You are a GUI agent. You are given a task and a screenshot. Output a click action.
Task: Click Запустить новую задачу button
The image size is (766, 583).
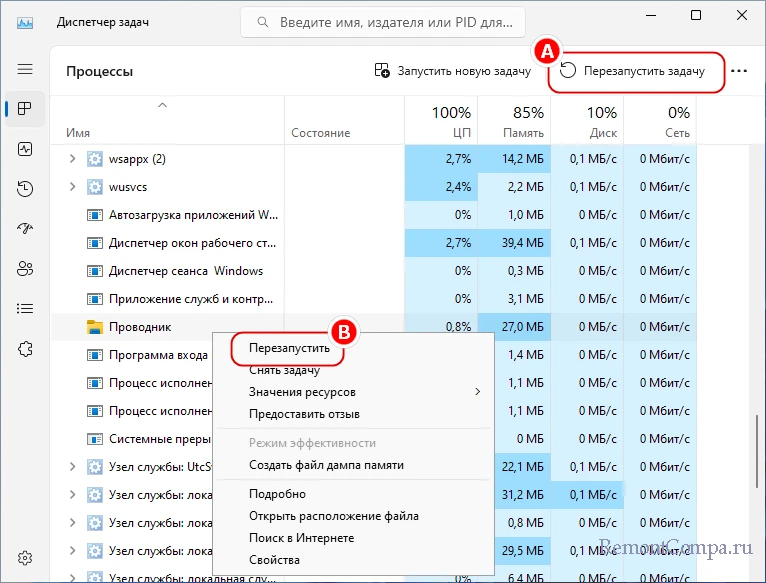(x=452, y=71)
